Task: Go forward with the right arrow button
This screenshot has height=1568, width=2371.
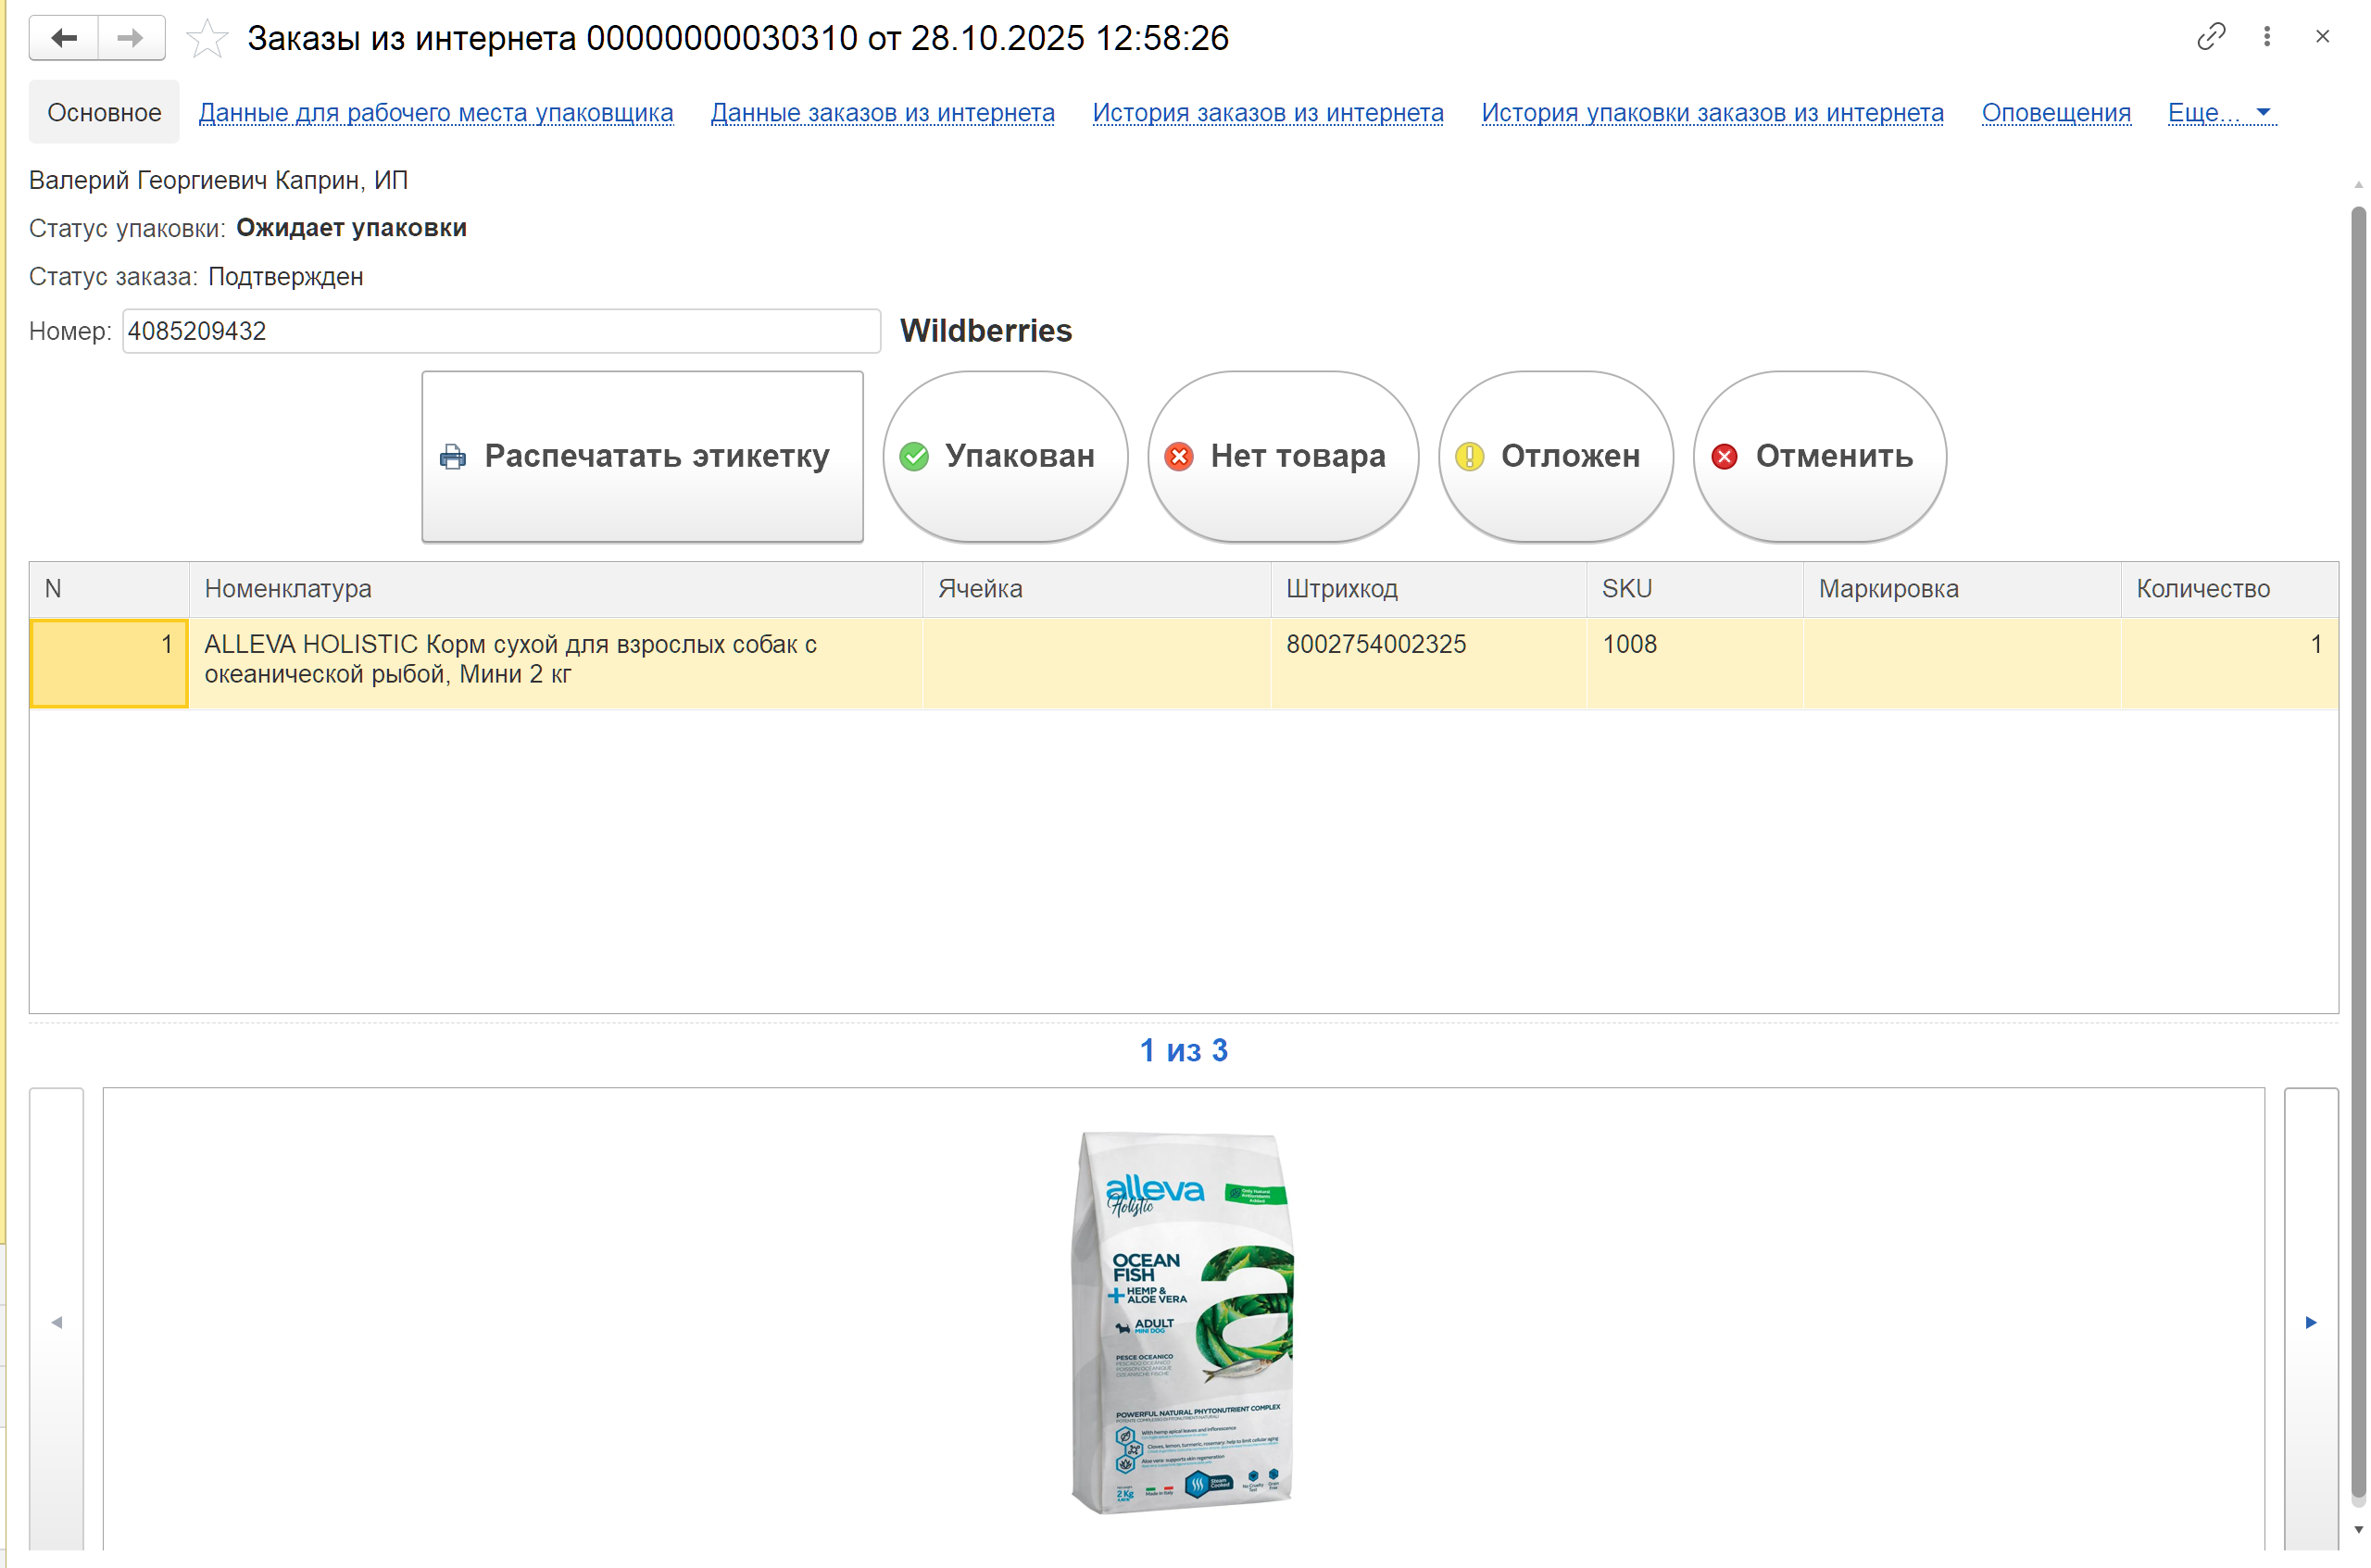Action: pos(131,38)
